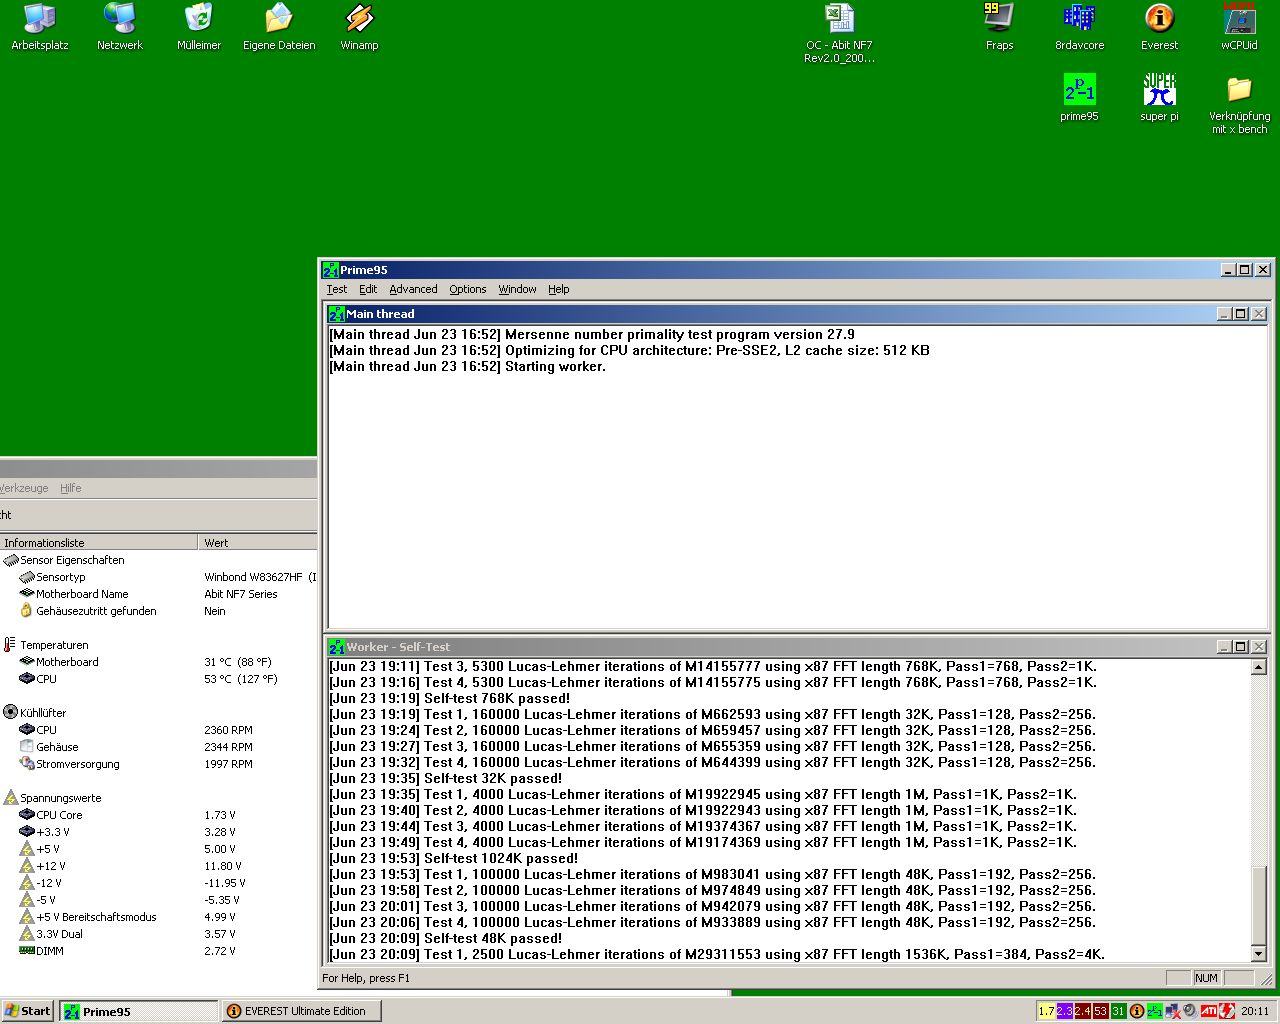Click the Prime95 title bar icon
This screenshot has width=1280, height=1024.
[330, 270]
